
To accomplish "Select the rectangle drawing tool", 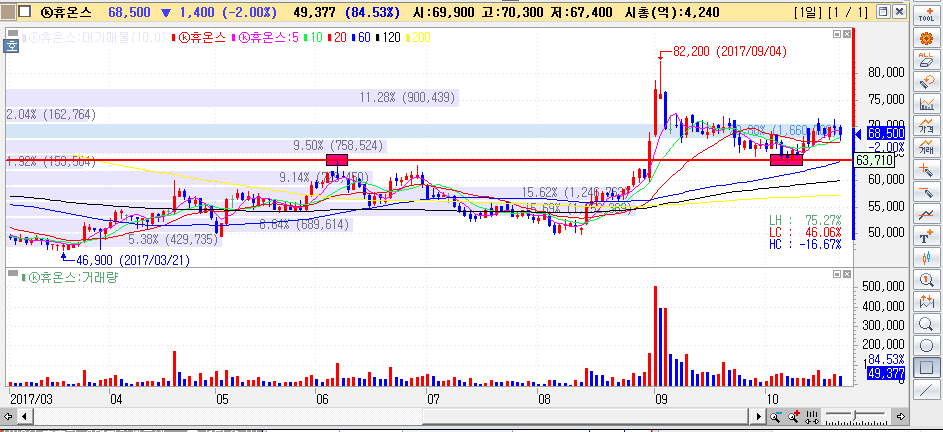I will click(926, 367).
